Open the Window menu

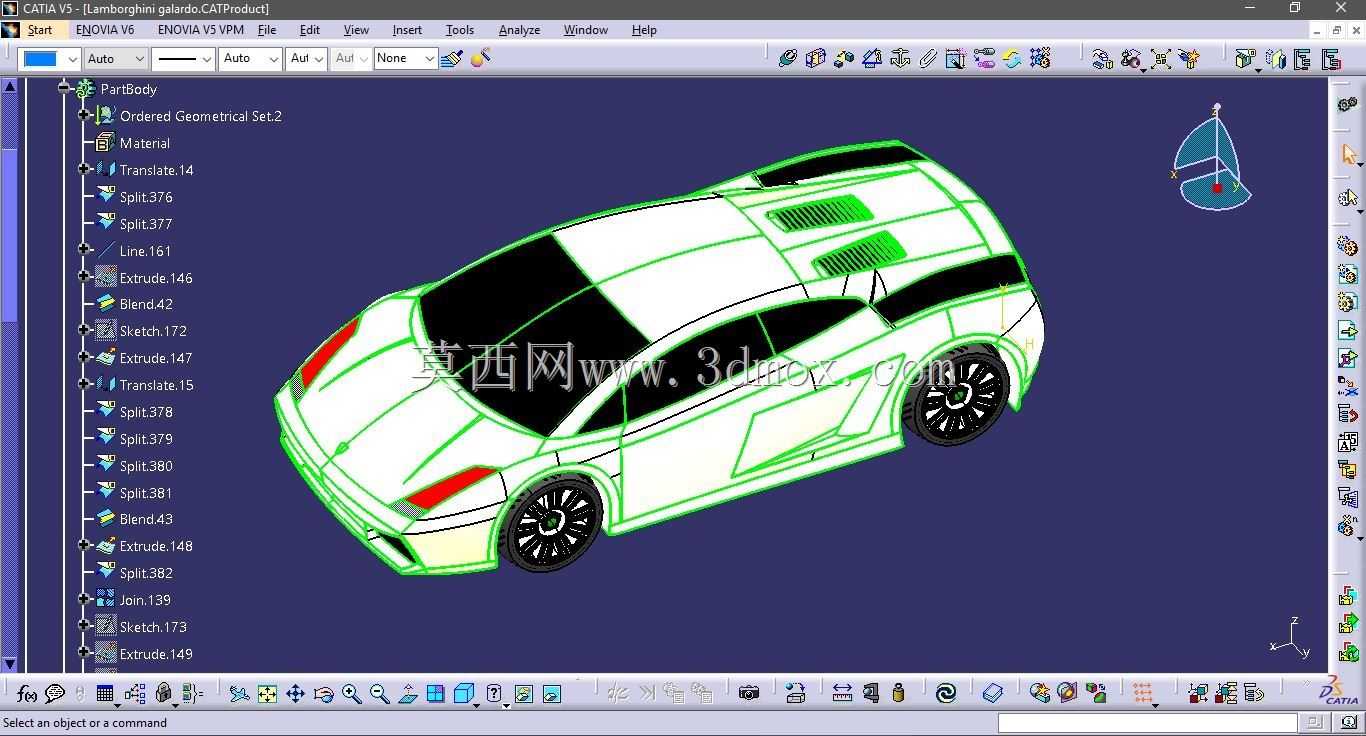pyautogui.click(x=586, y=30)
